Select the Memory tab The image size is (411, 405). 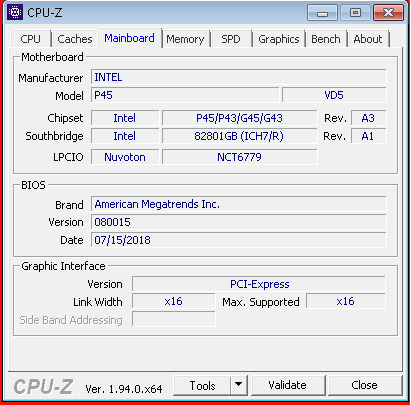click(185, 39)
